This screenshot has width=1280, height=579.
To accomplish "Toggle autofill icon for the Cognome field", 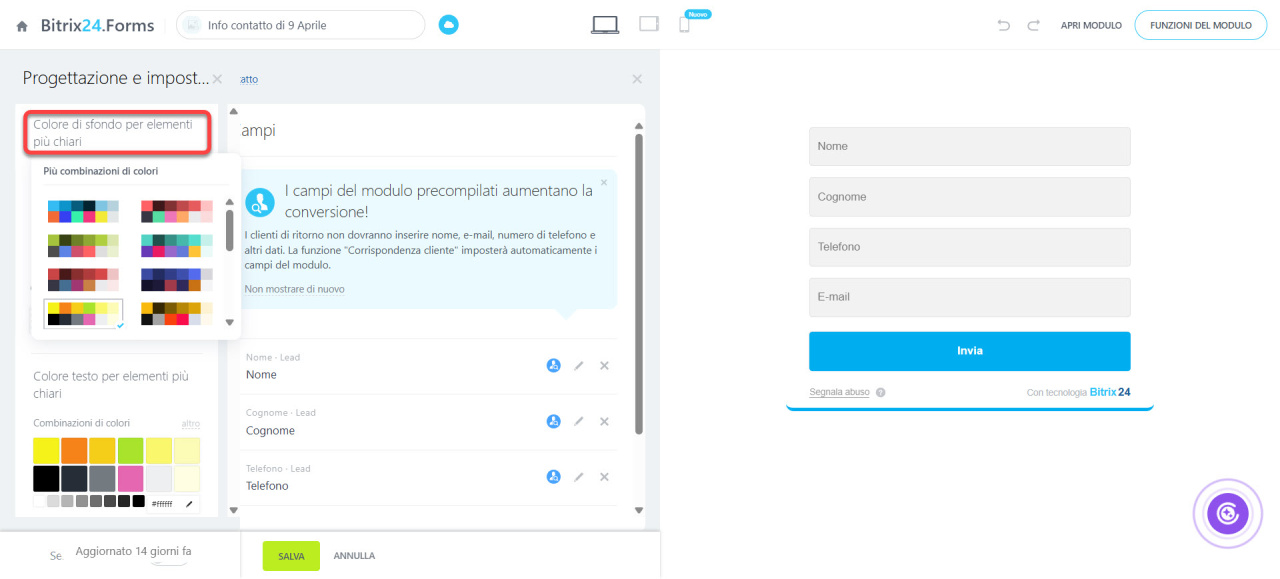I will point(553,422).
